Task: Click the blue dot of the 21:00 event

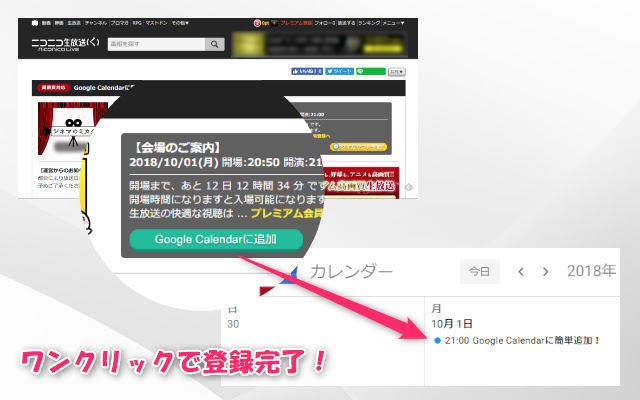Action: click(438, 340)
